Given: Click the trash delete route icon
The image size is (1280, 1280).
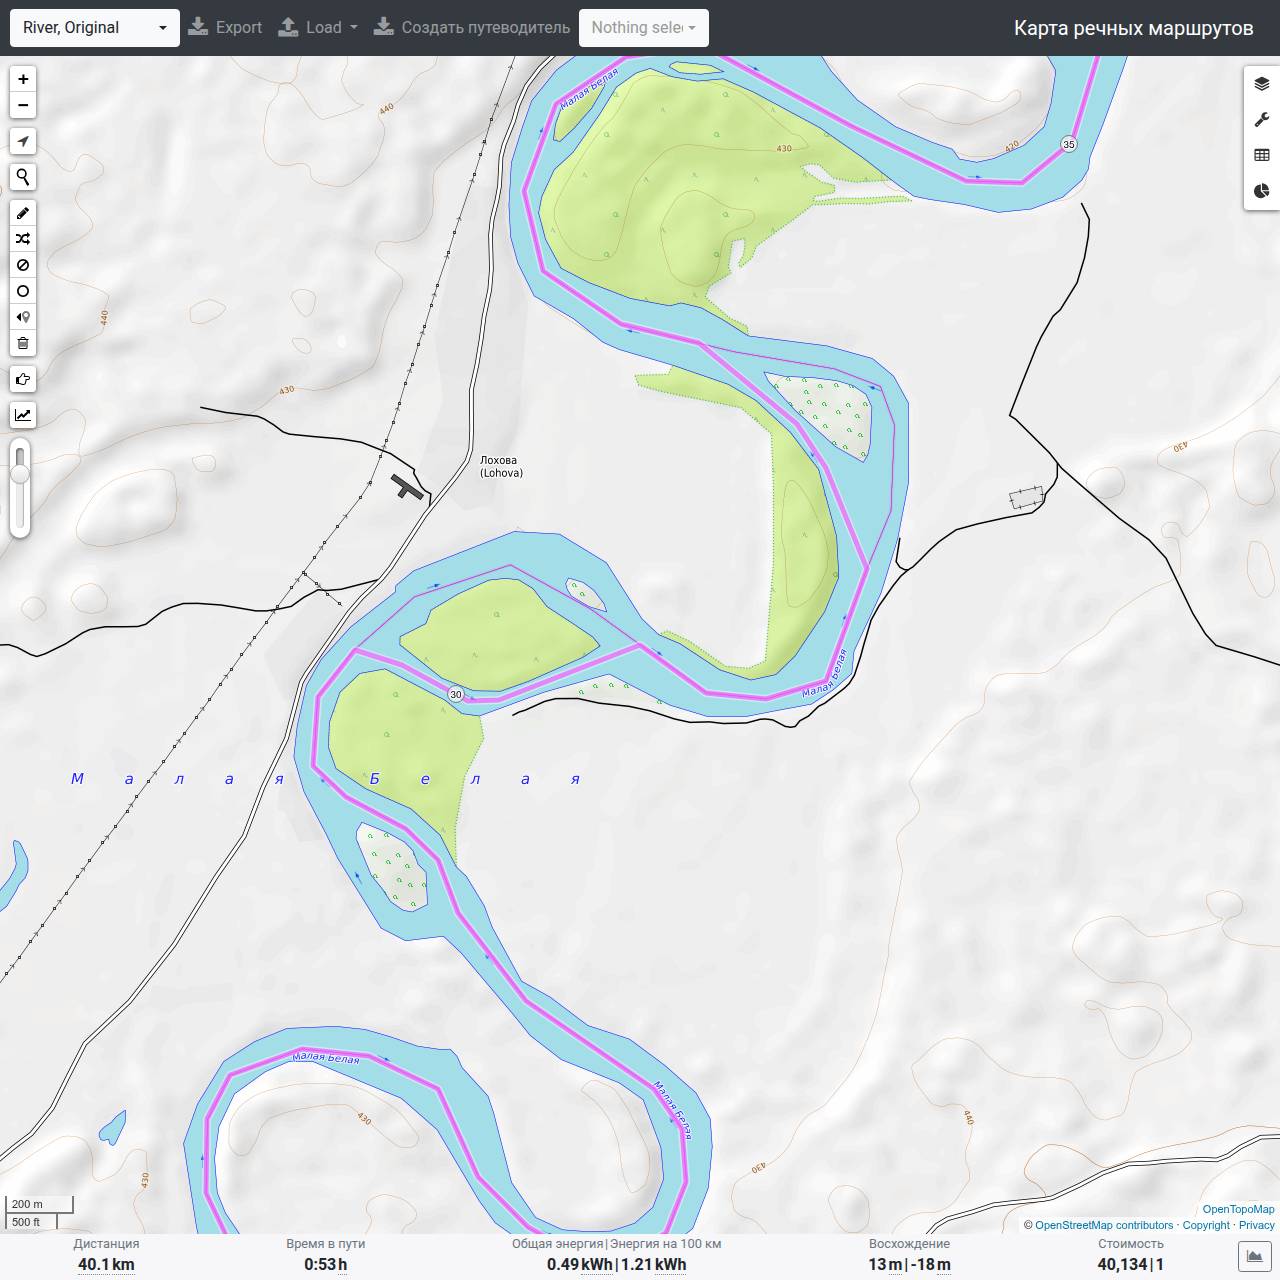Looking at the screenshot, I should (23, 343).
